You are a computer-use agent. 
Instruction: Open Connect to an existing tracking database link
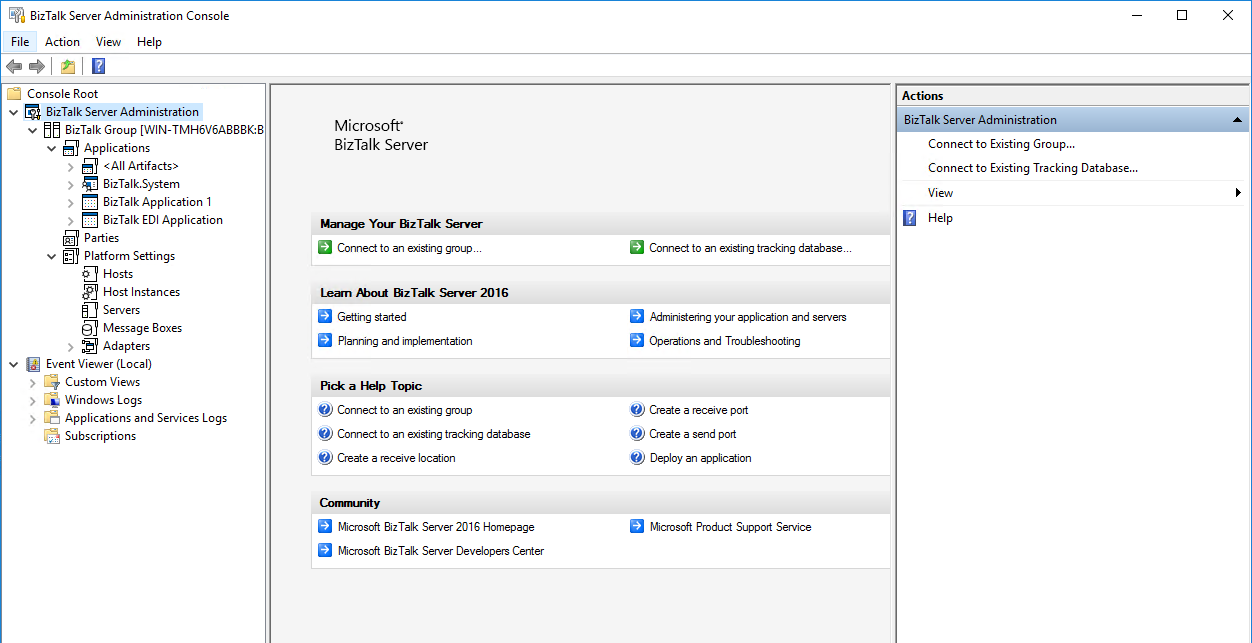750,248
